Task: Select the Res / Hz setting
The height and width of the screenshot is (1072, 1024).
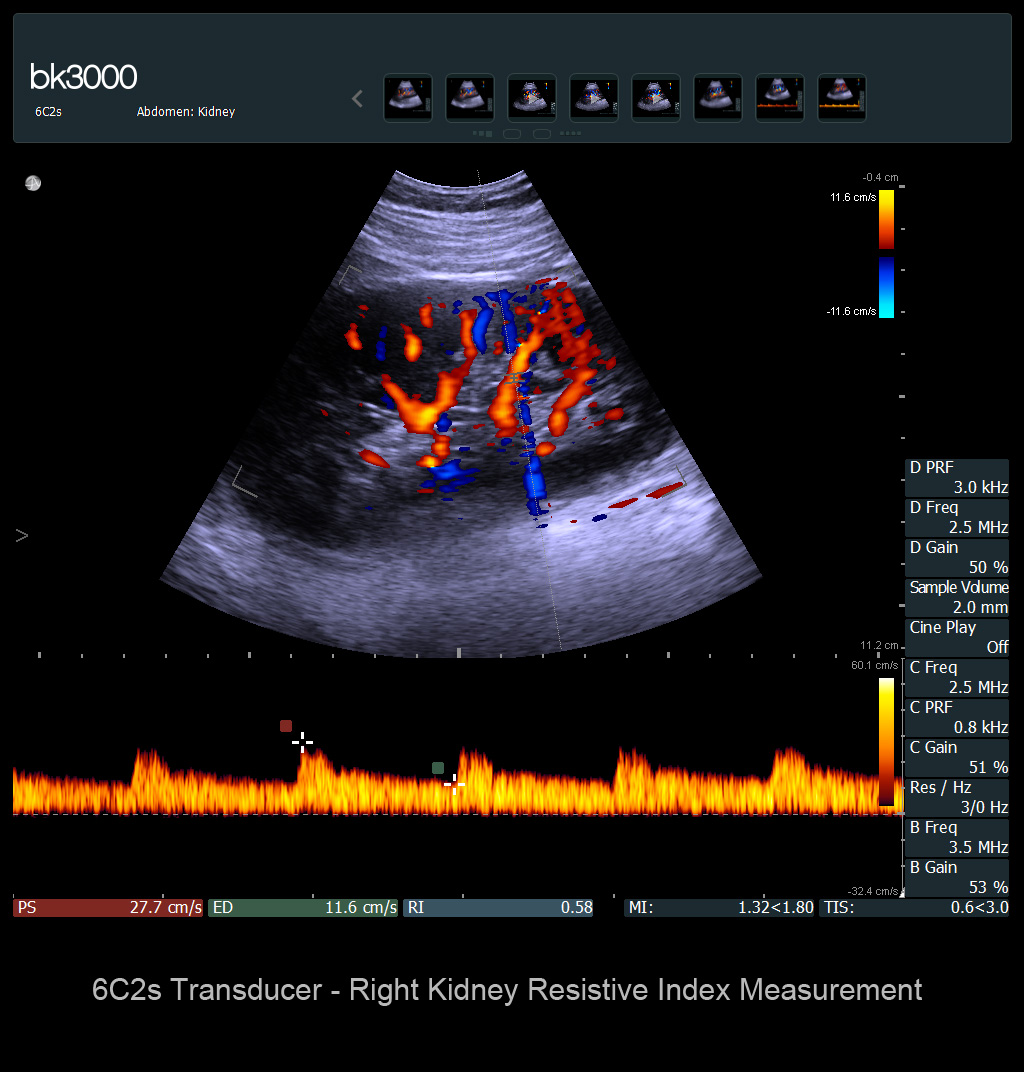Action: [x=957, y=797]
